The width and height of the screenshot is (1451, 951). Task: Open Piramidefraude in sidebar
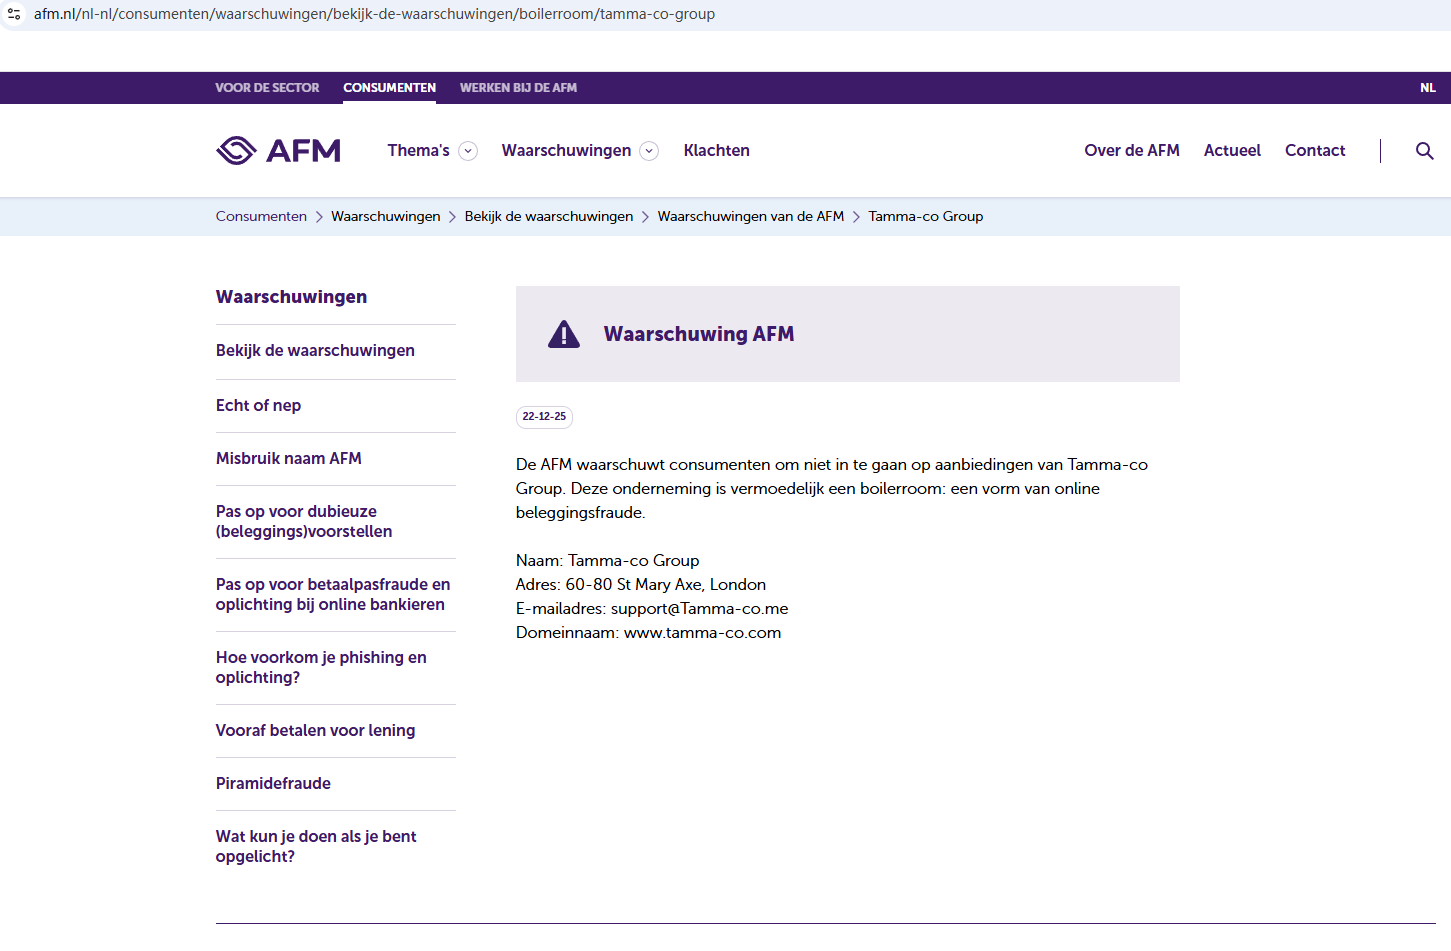273,783
